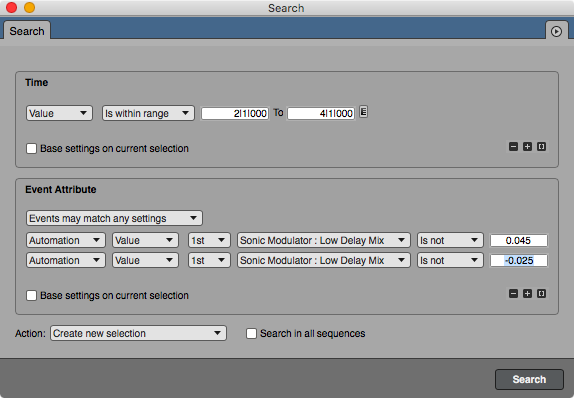Image resolution: width=574 pixels, height=398 pixels.
Task: Click the minus icon in Event Attribute section
Action: click(x=513, y=294)
